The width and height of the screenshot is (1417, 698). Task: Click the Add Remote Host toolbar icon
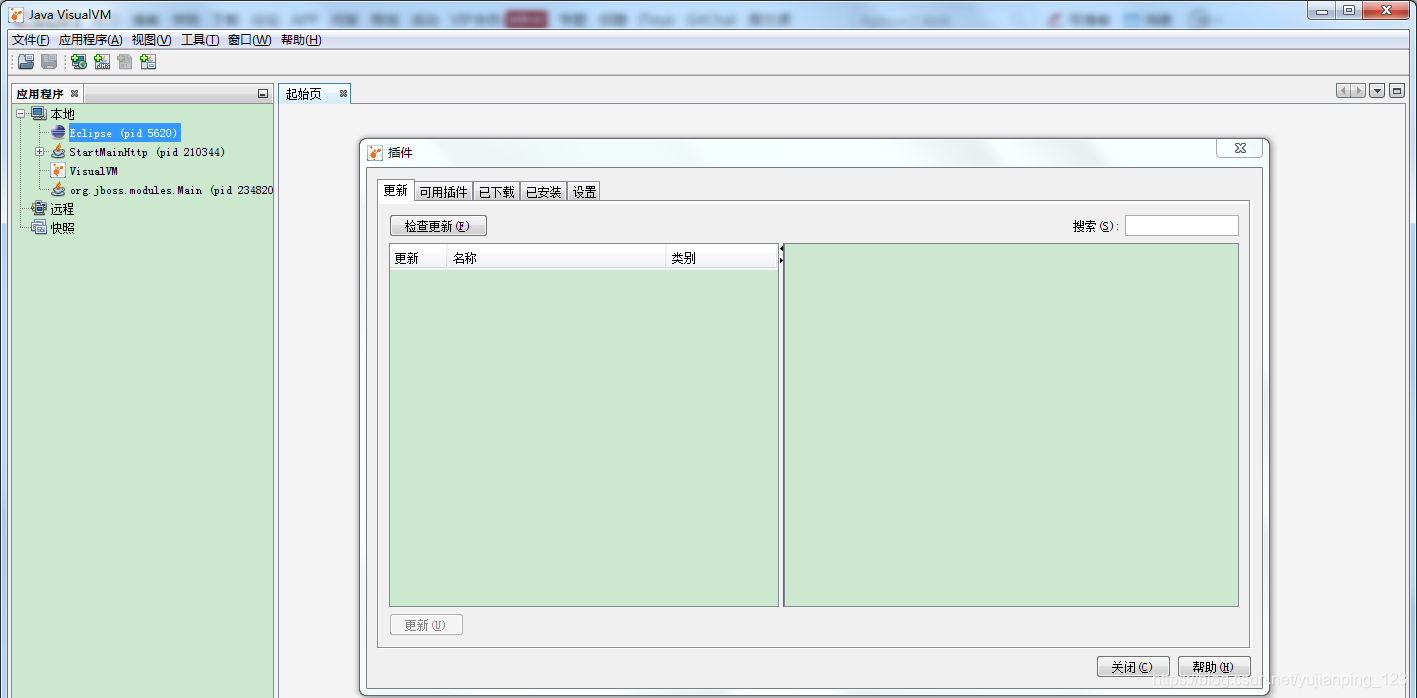coord(78,62)
